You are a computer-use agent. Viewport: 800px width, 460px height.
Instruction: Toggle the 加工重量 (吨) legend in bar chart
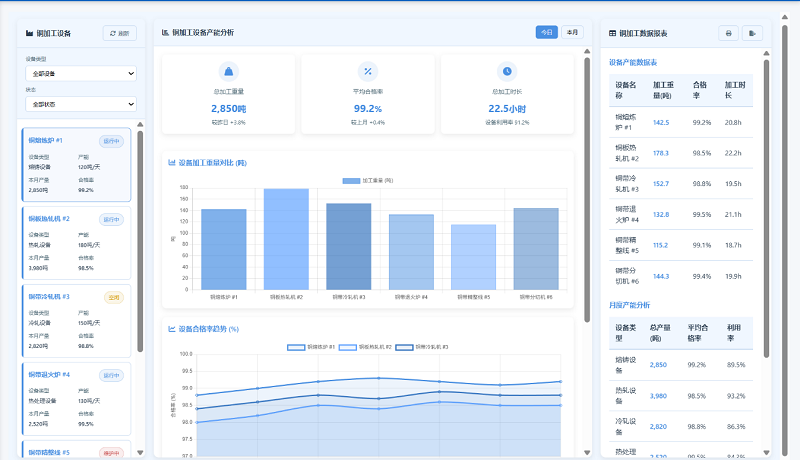pos(367,180)
